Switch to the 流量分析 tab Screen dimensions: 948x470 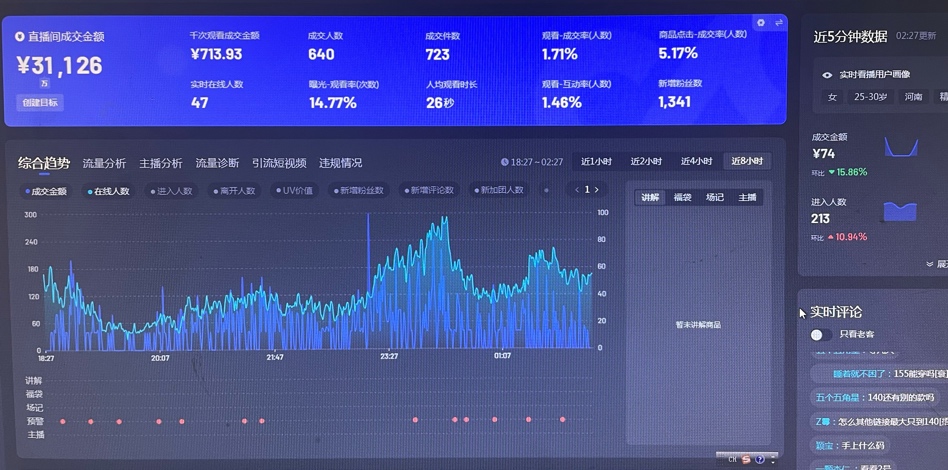pos(104,163)
